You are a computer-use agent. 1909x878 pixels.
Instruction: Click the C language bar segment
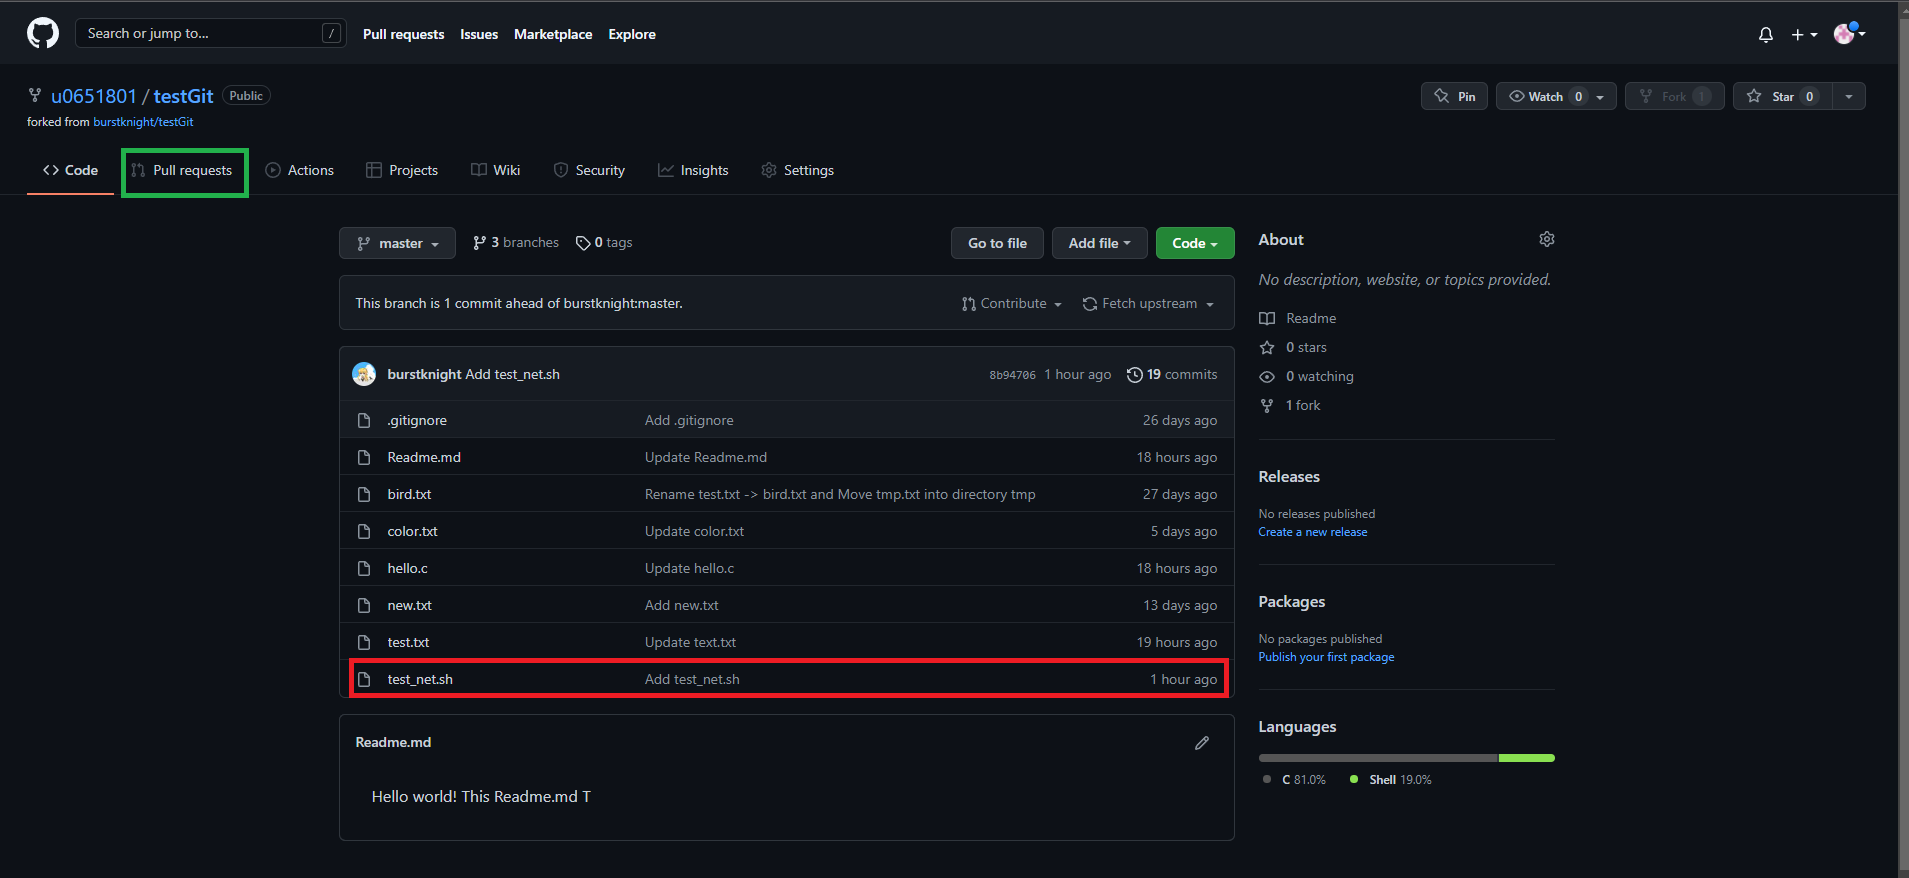(x=1378, y=758)
